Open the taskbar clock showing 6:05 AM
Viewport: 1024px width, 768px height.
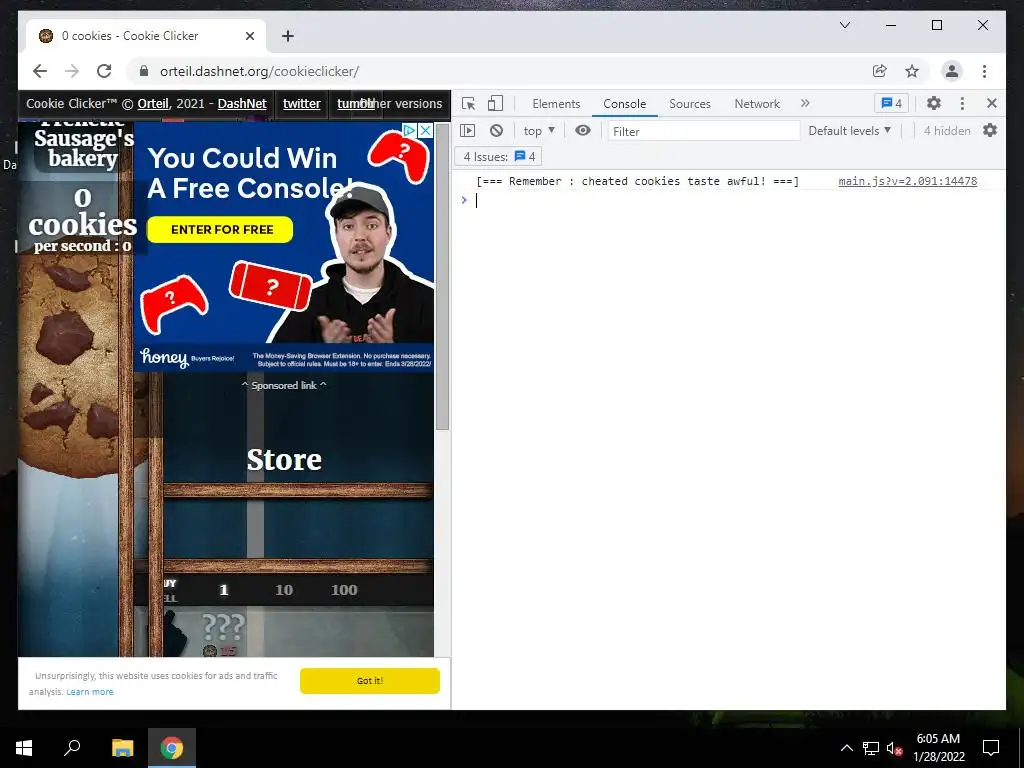pos(938,748)
